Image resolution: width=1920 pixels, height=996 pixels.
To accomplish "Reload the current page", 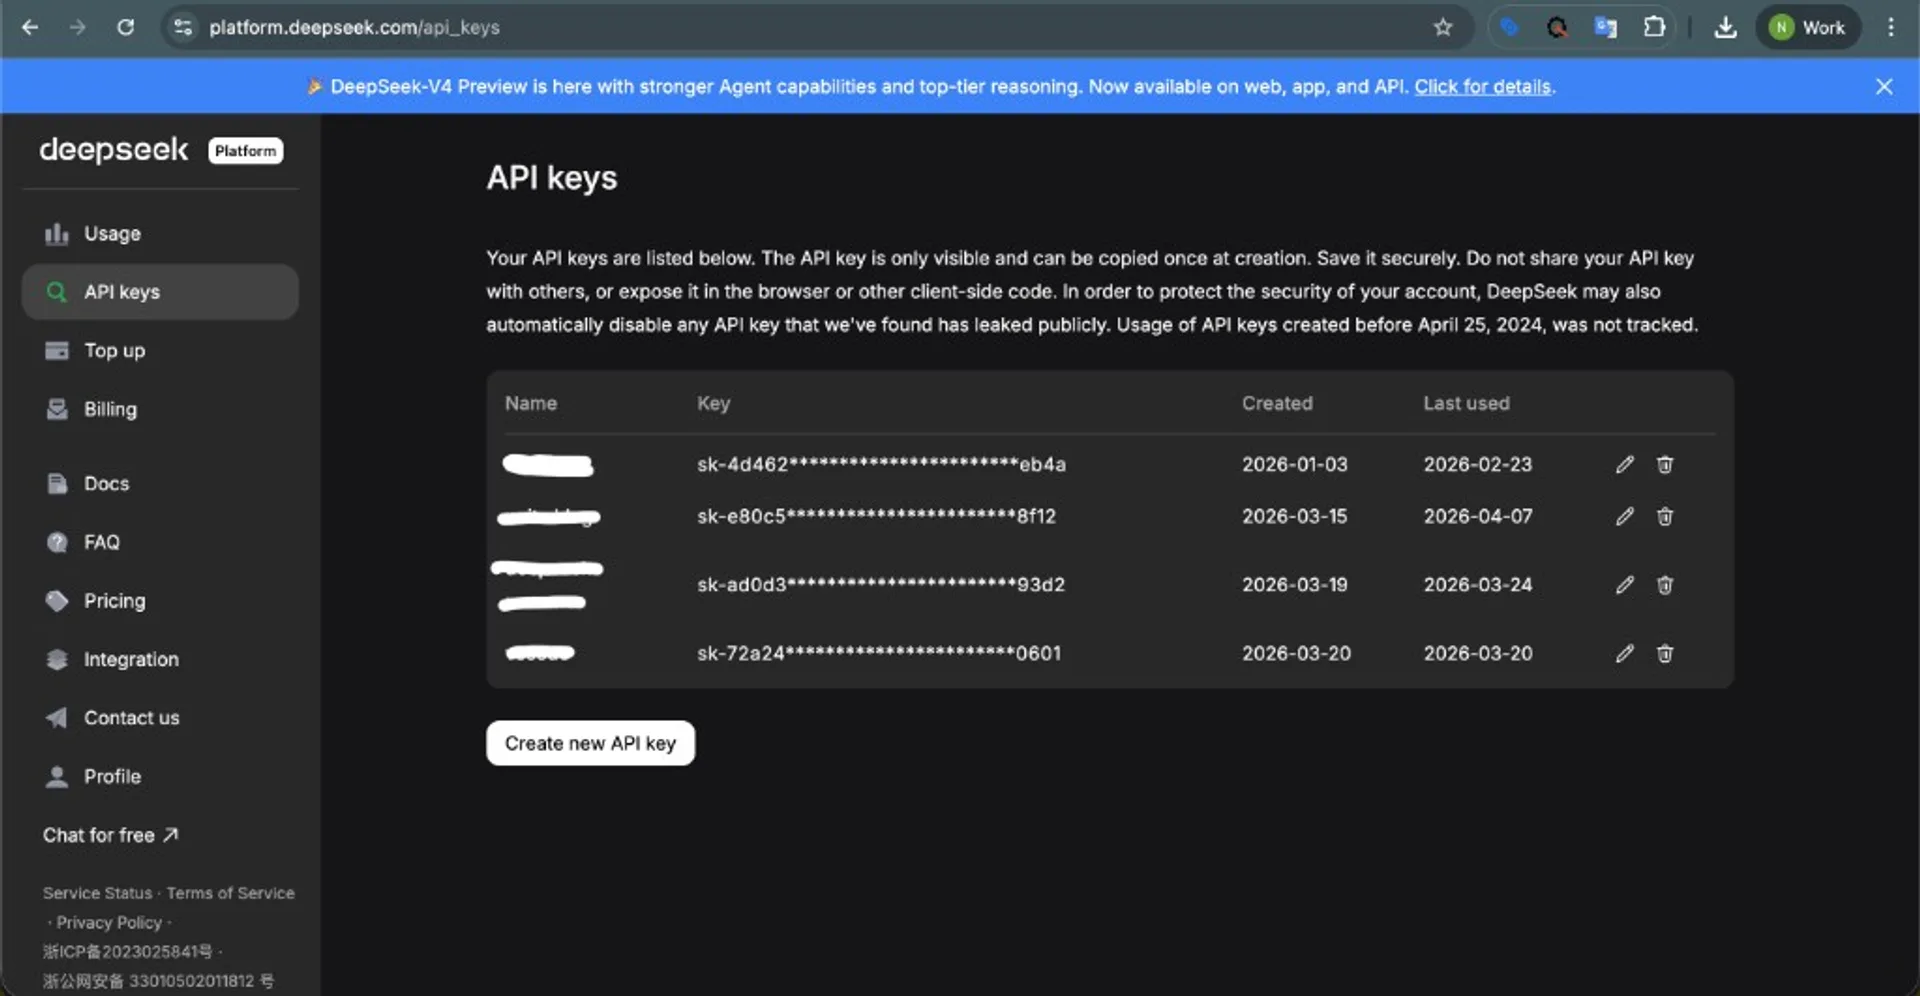I will 125,27.
